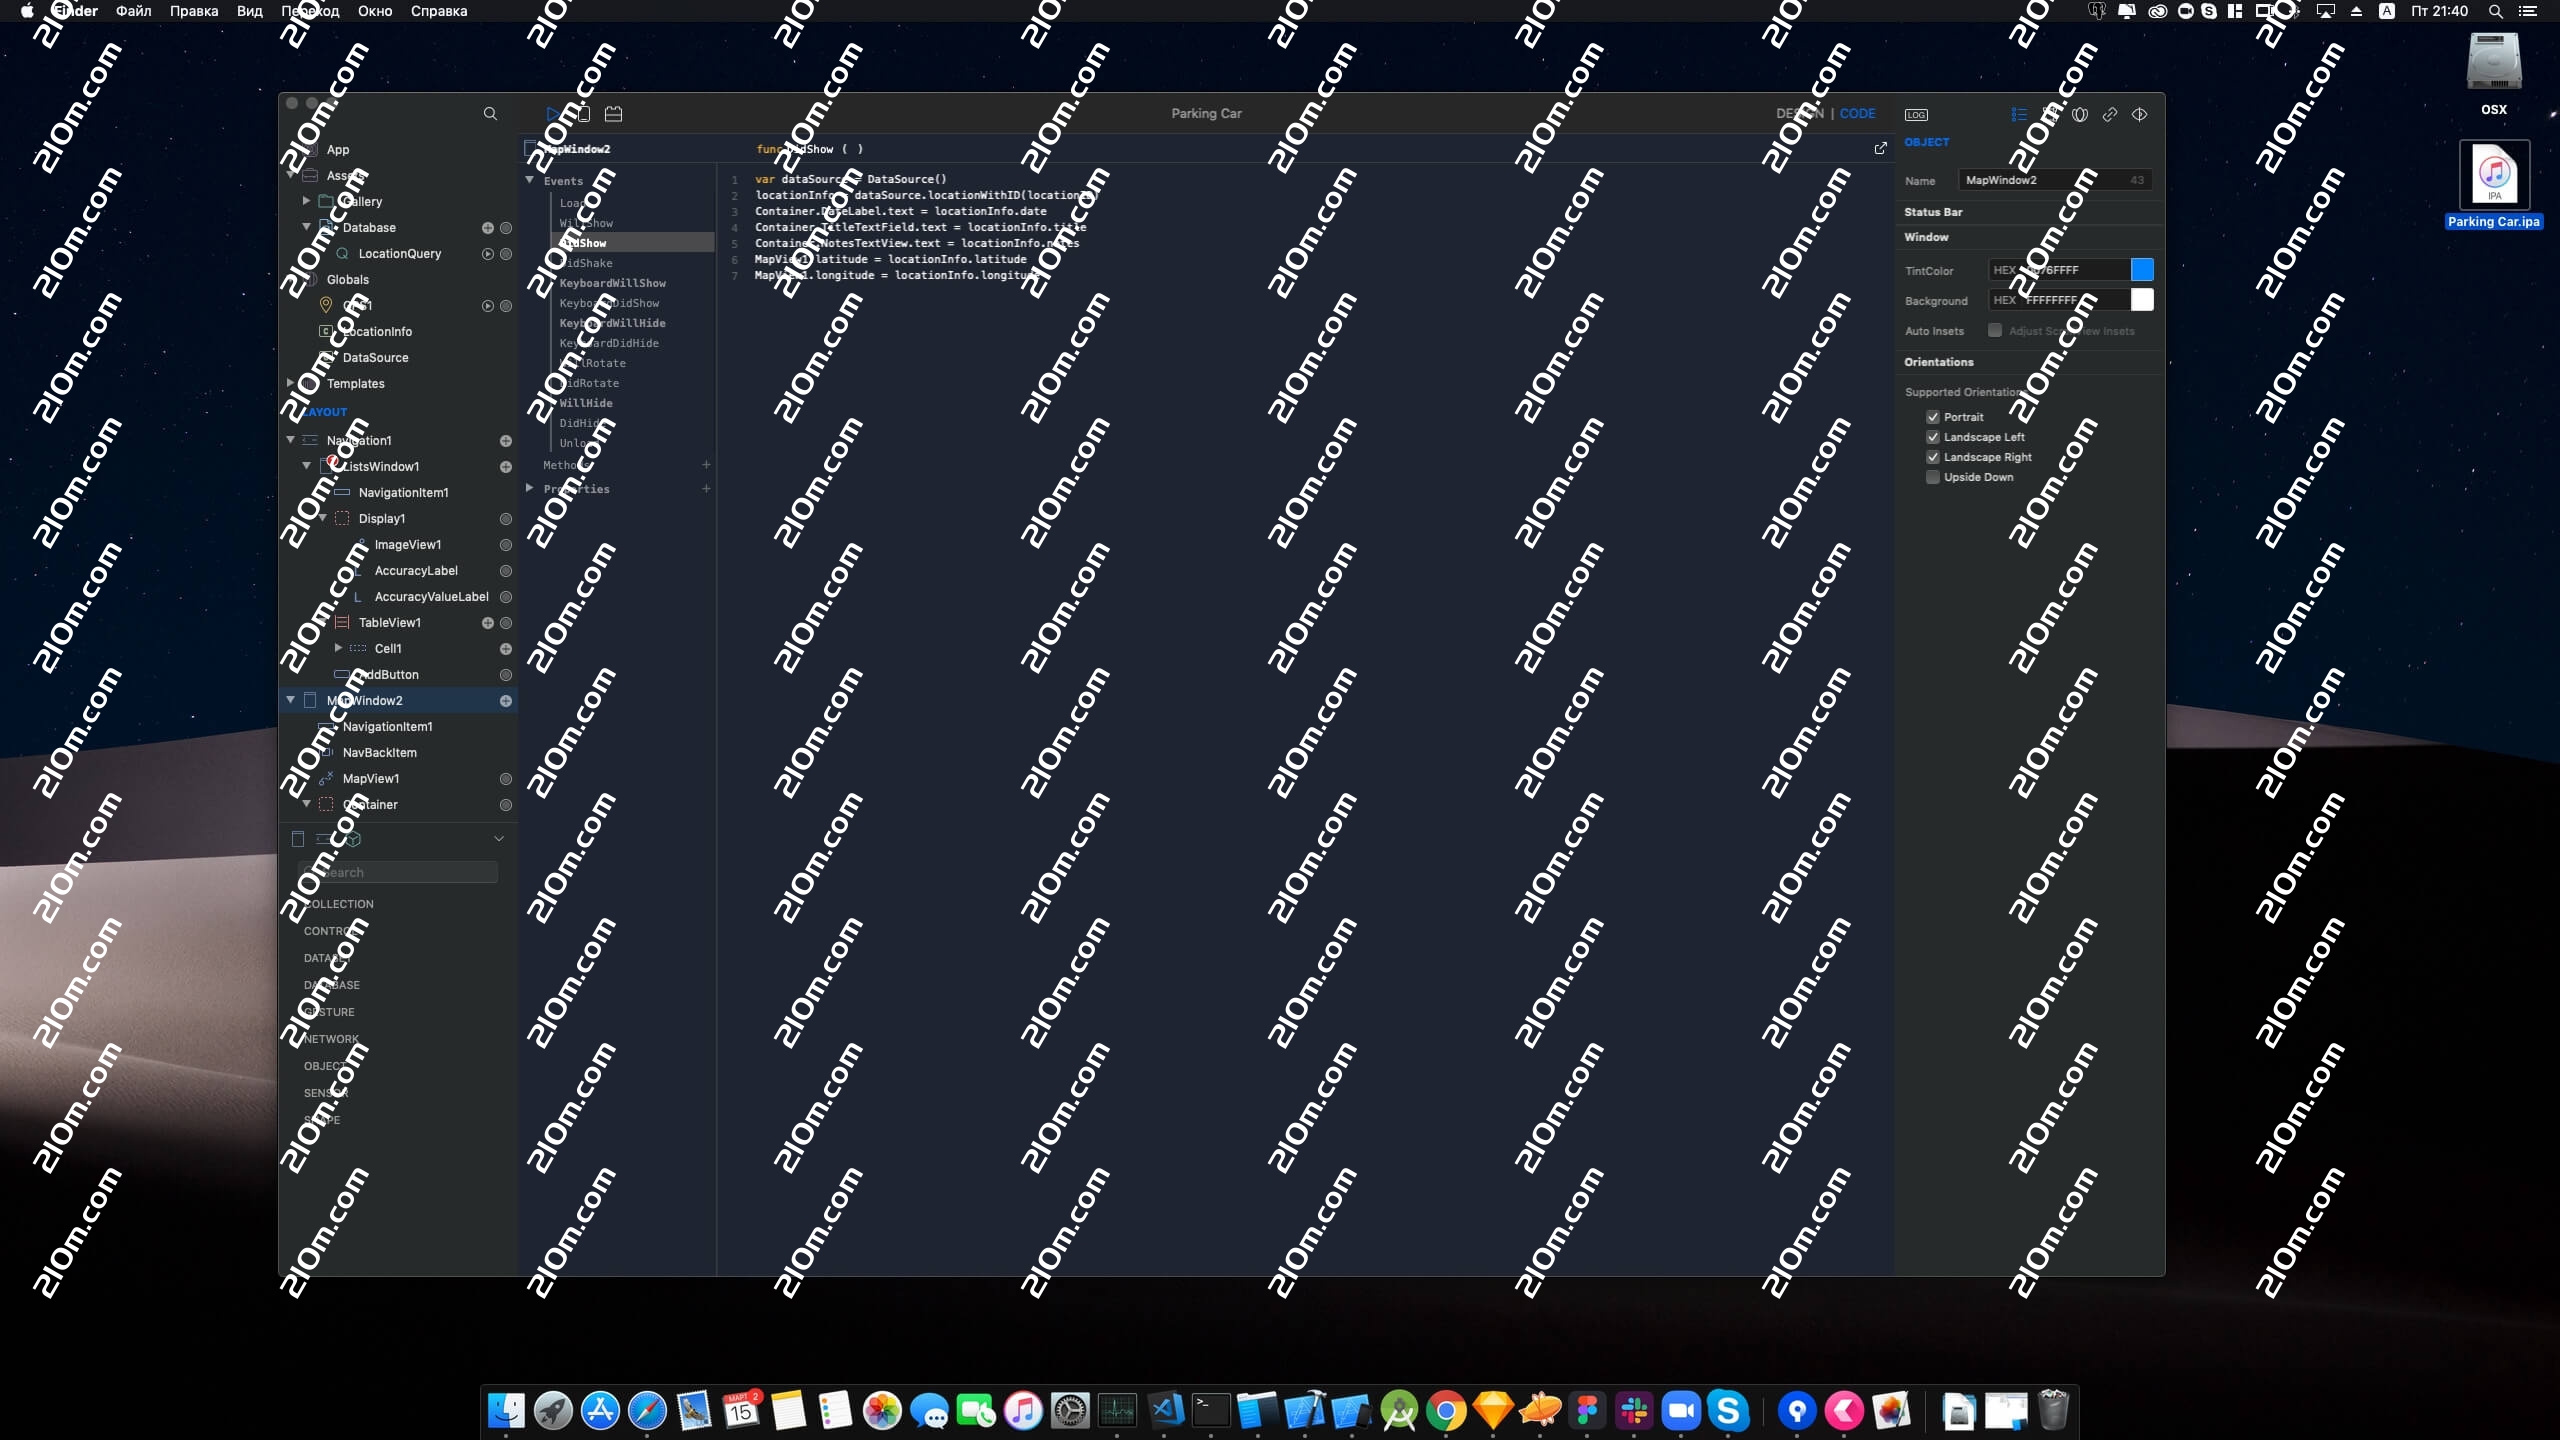The height and width of the screenshot is (1440, 2560).
Task: Click the link-chain inspector icon
Action: point(2110,115)
